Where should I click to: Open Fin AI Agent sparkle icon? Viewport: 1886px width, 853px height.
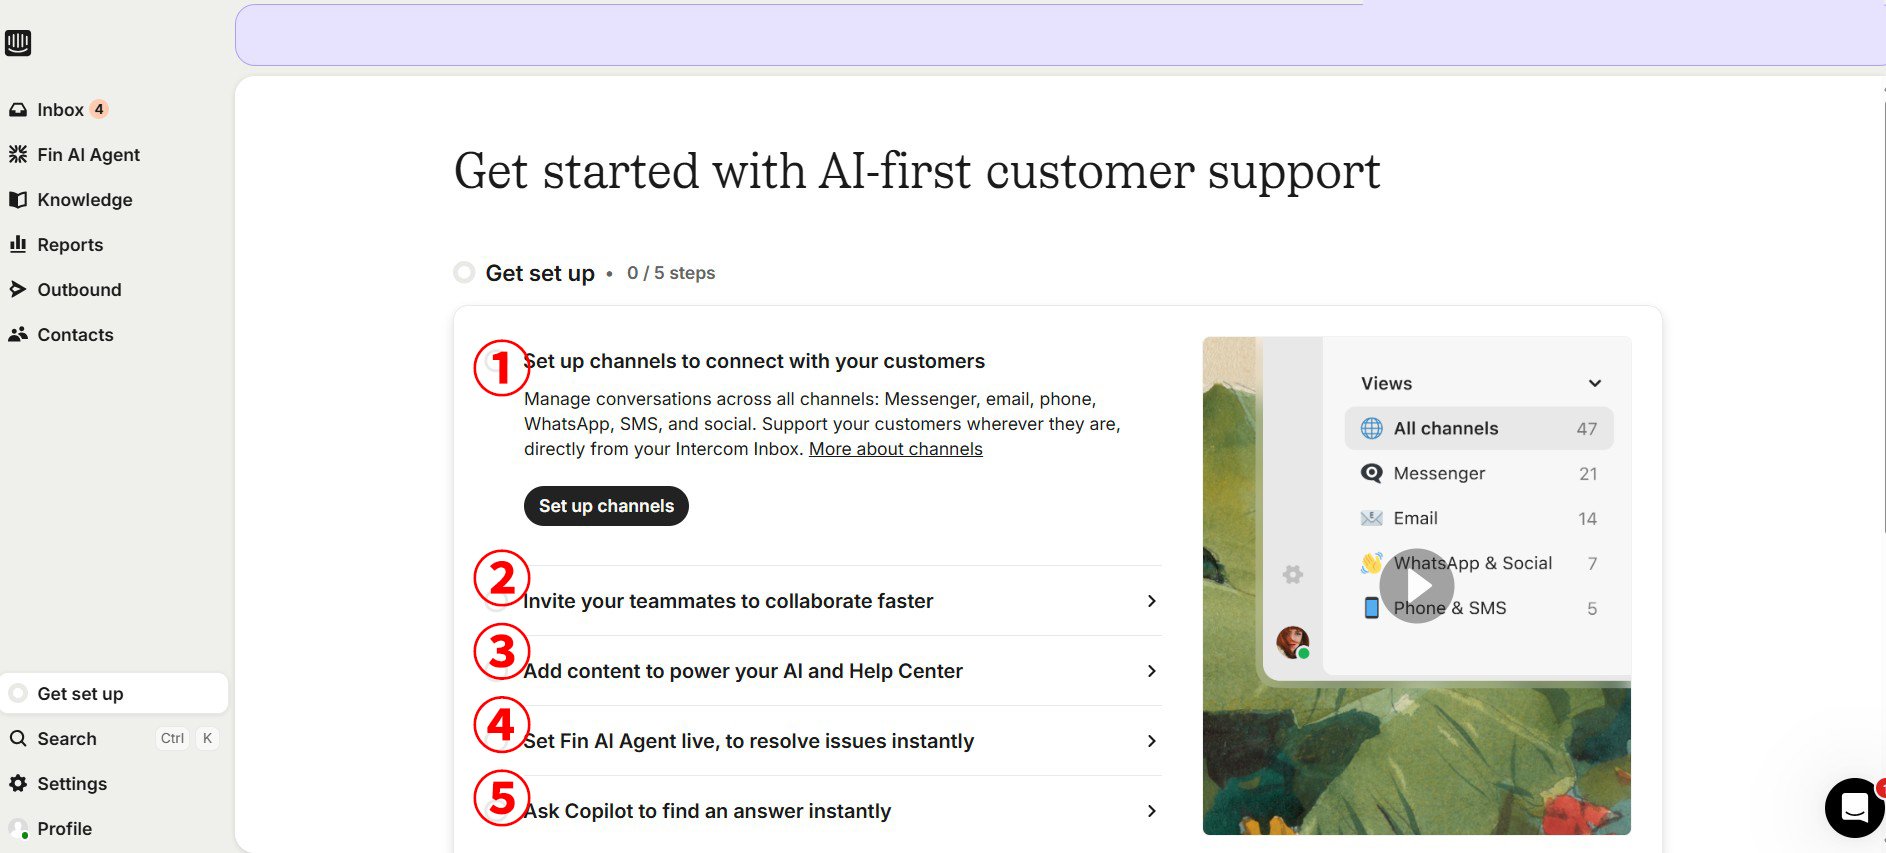(18, 154)
